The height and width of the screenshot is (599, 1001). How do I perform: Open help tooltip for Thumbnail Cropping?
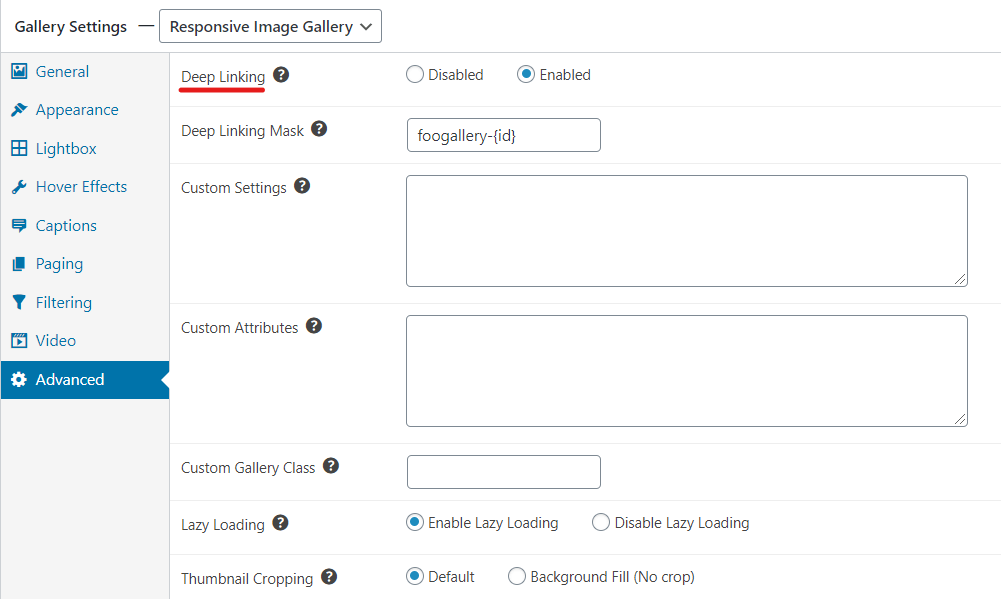click(329, 577)
